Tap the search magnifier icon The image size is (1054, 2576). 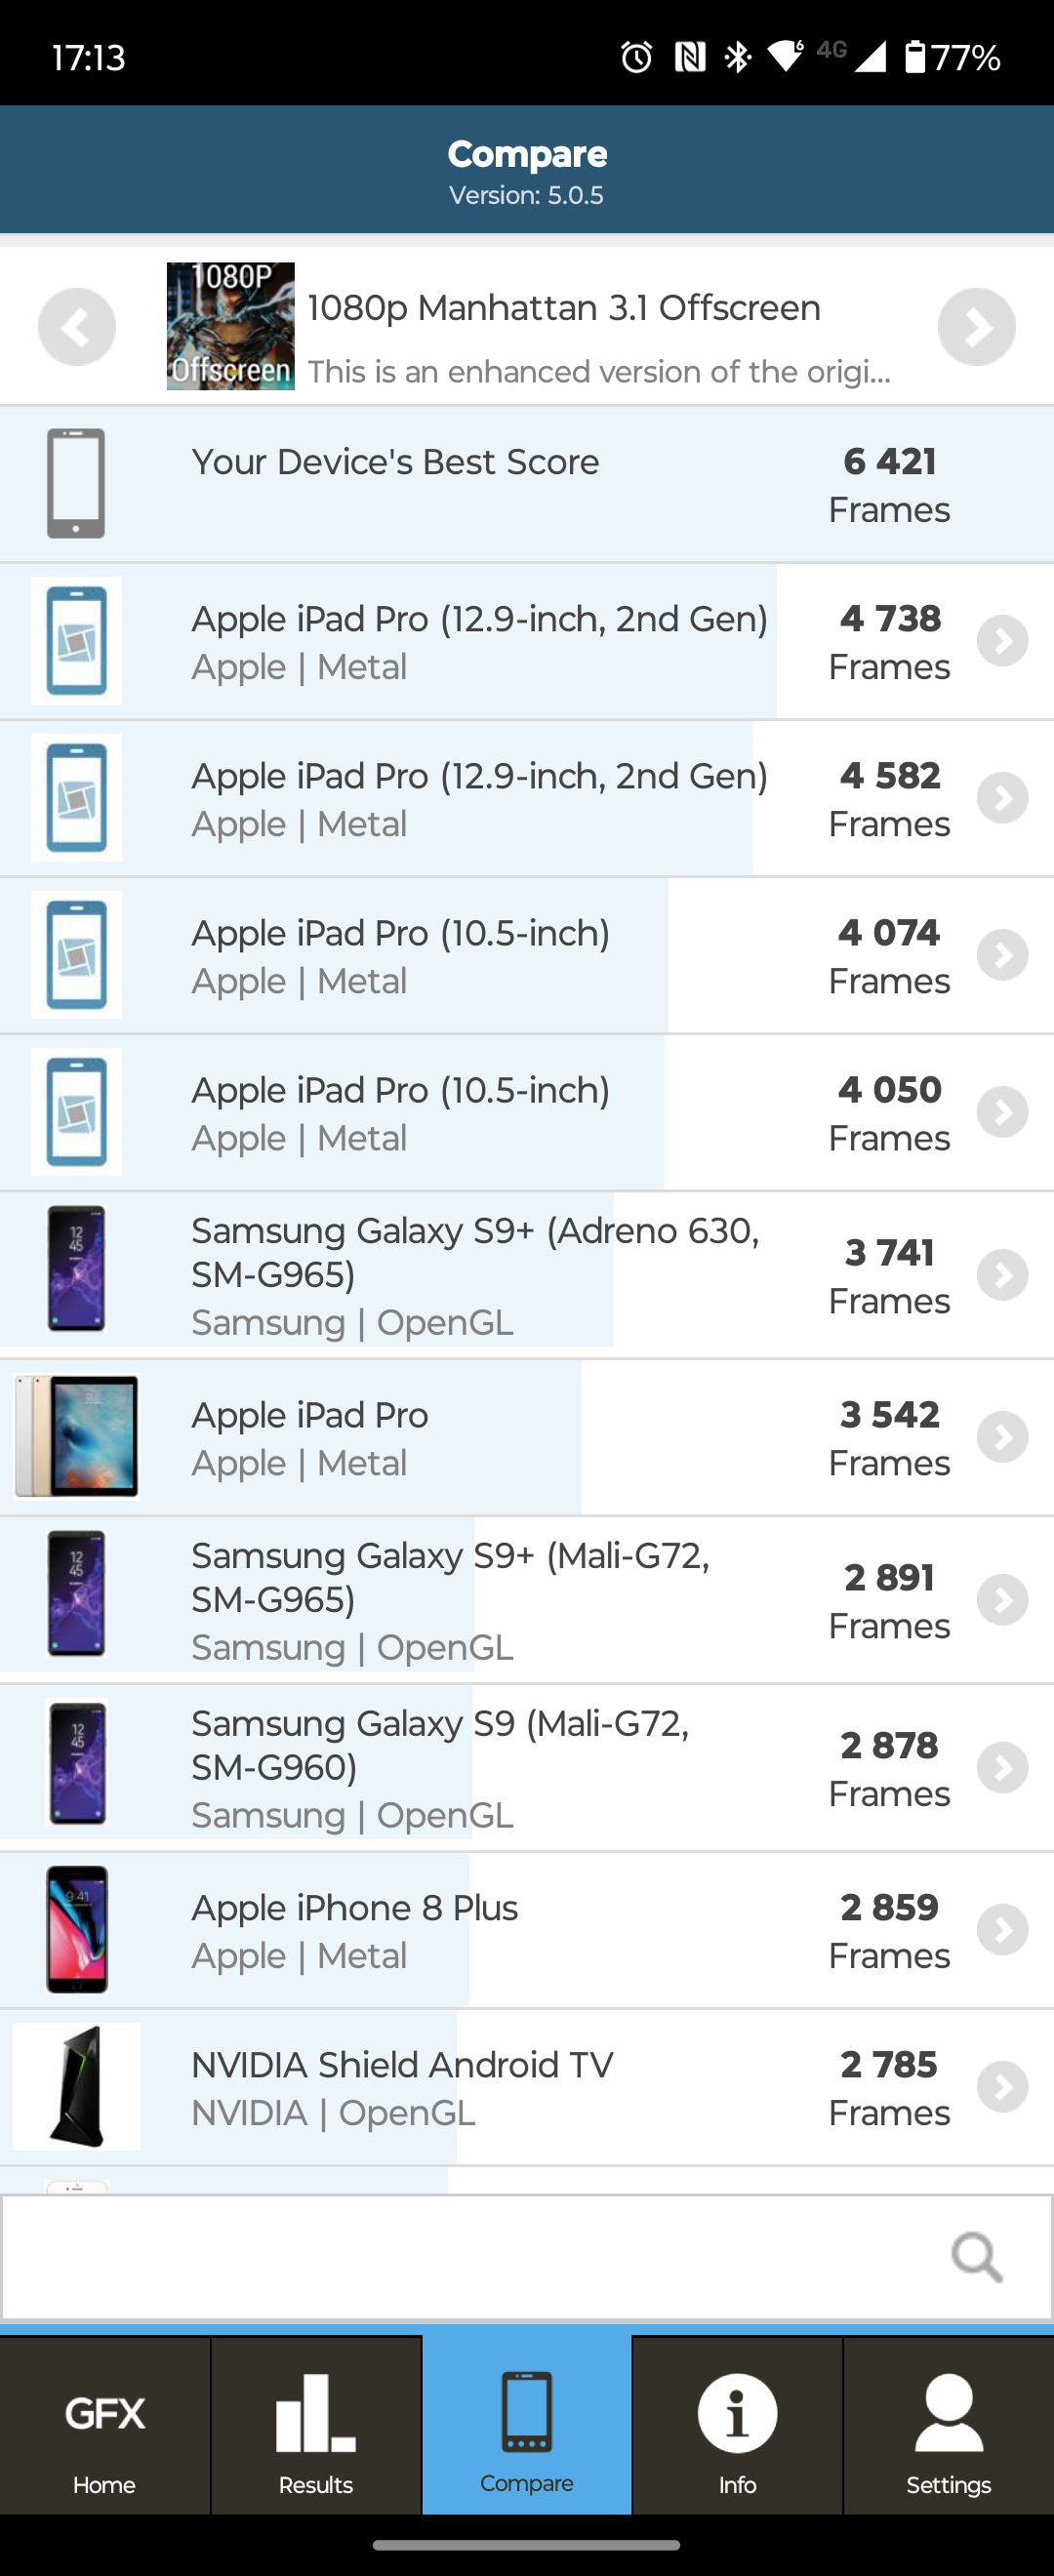pos(976,2257)
